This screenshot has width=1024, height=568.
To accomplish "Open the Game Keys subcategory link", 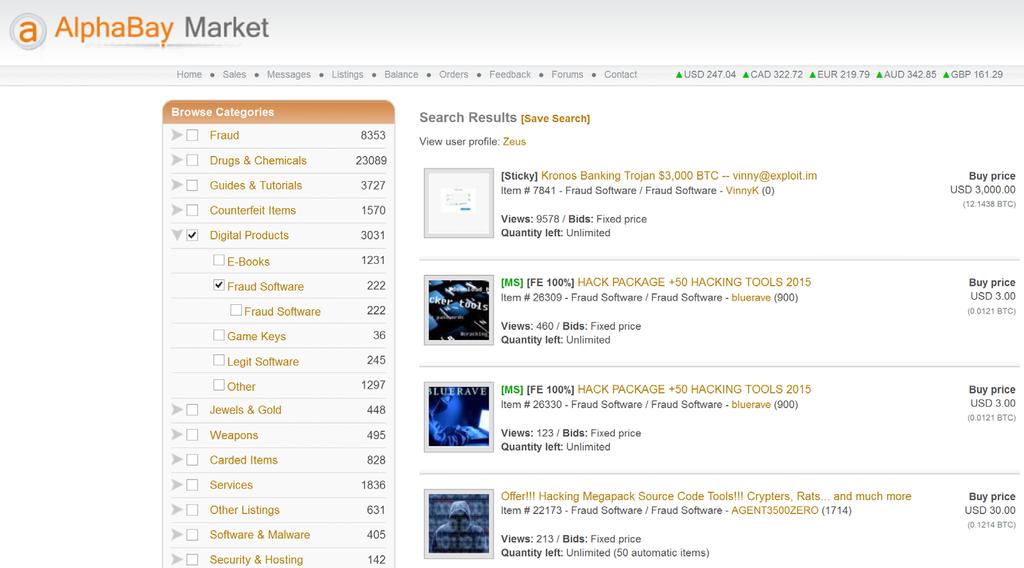I will (x=256, y=336).
